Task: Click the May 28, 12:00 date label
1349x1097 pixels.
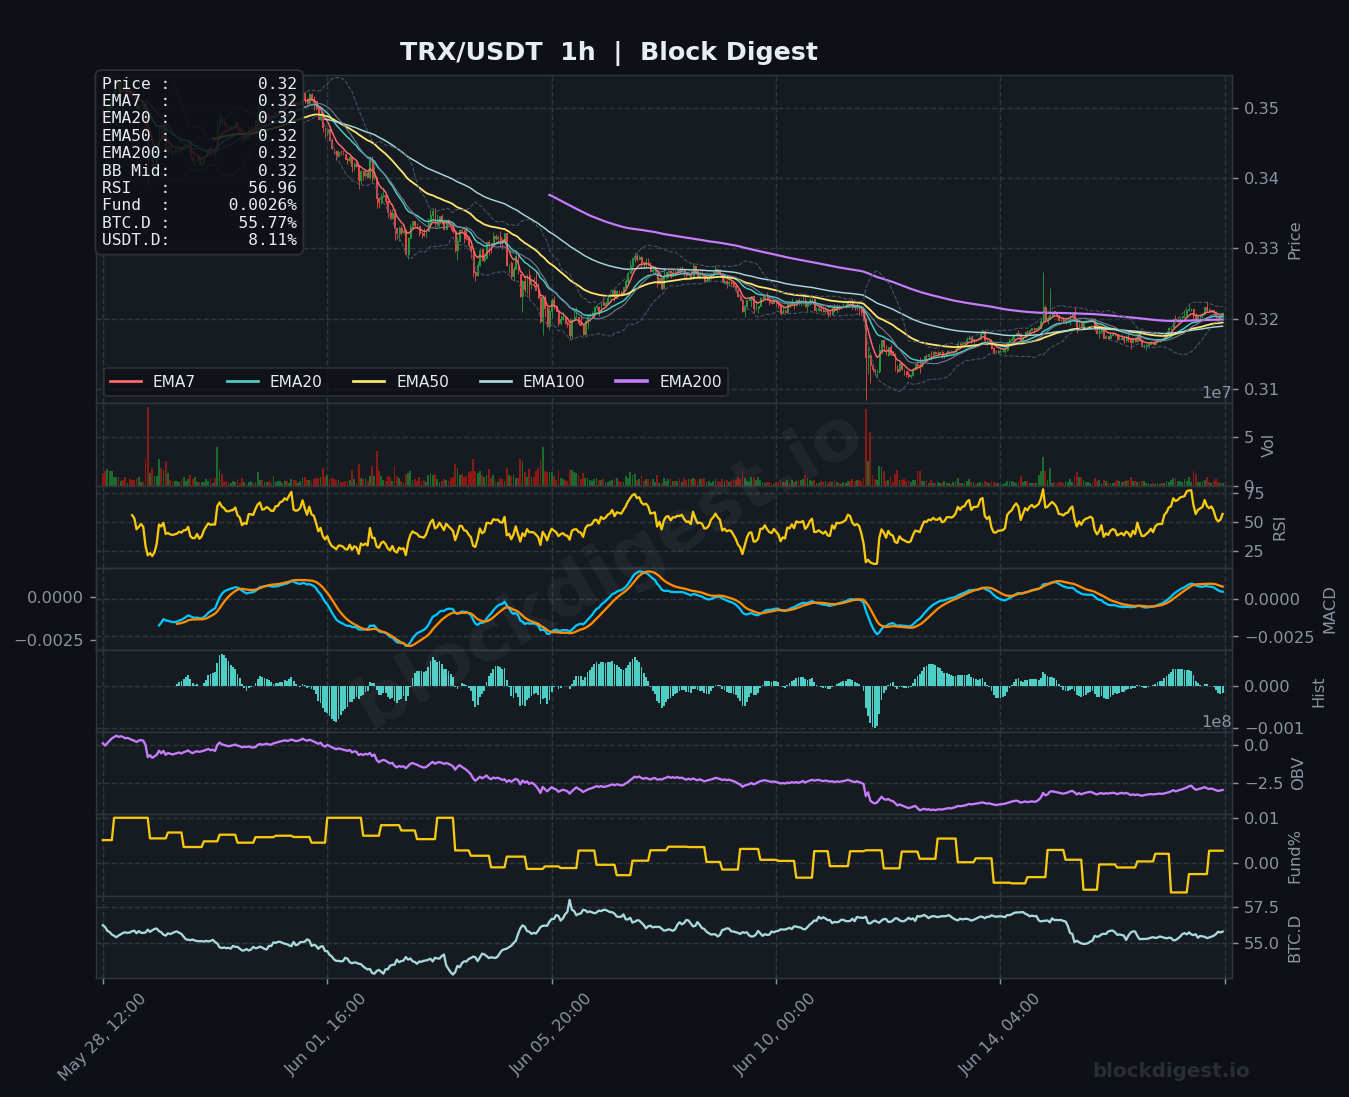Action: (x=100, y=1037)
